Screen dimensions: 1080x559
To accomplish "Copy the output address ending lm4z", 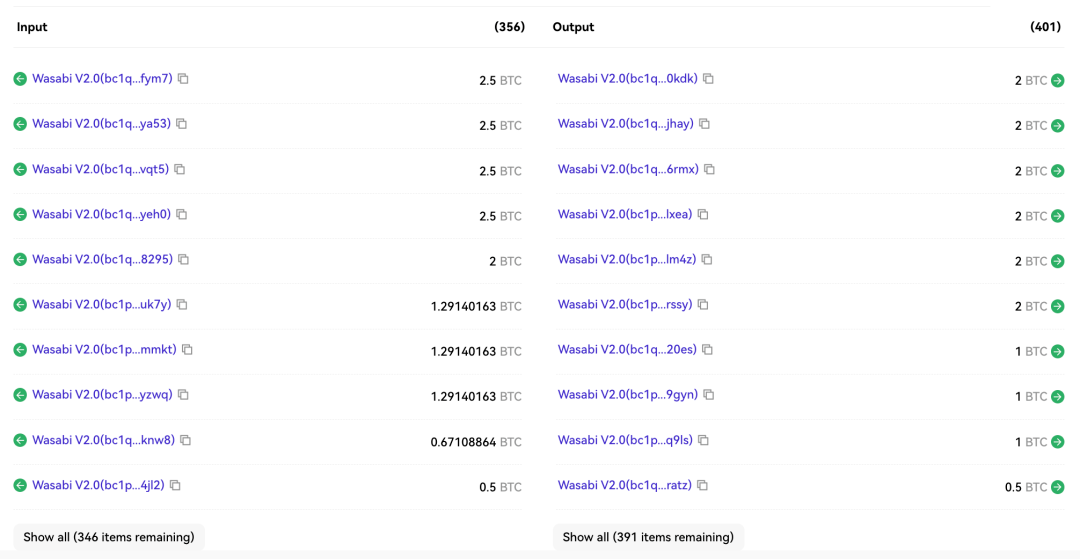I will point(707,260).
